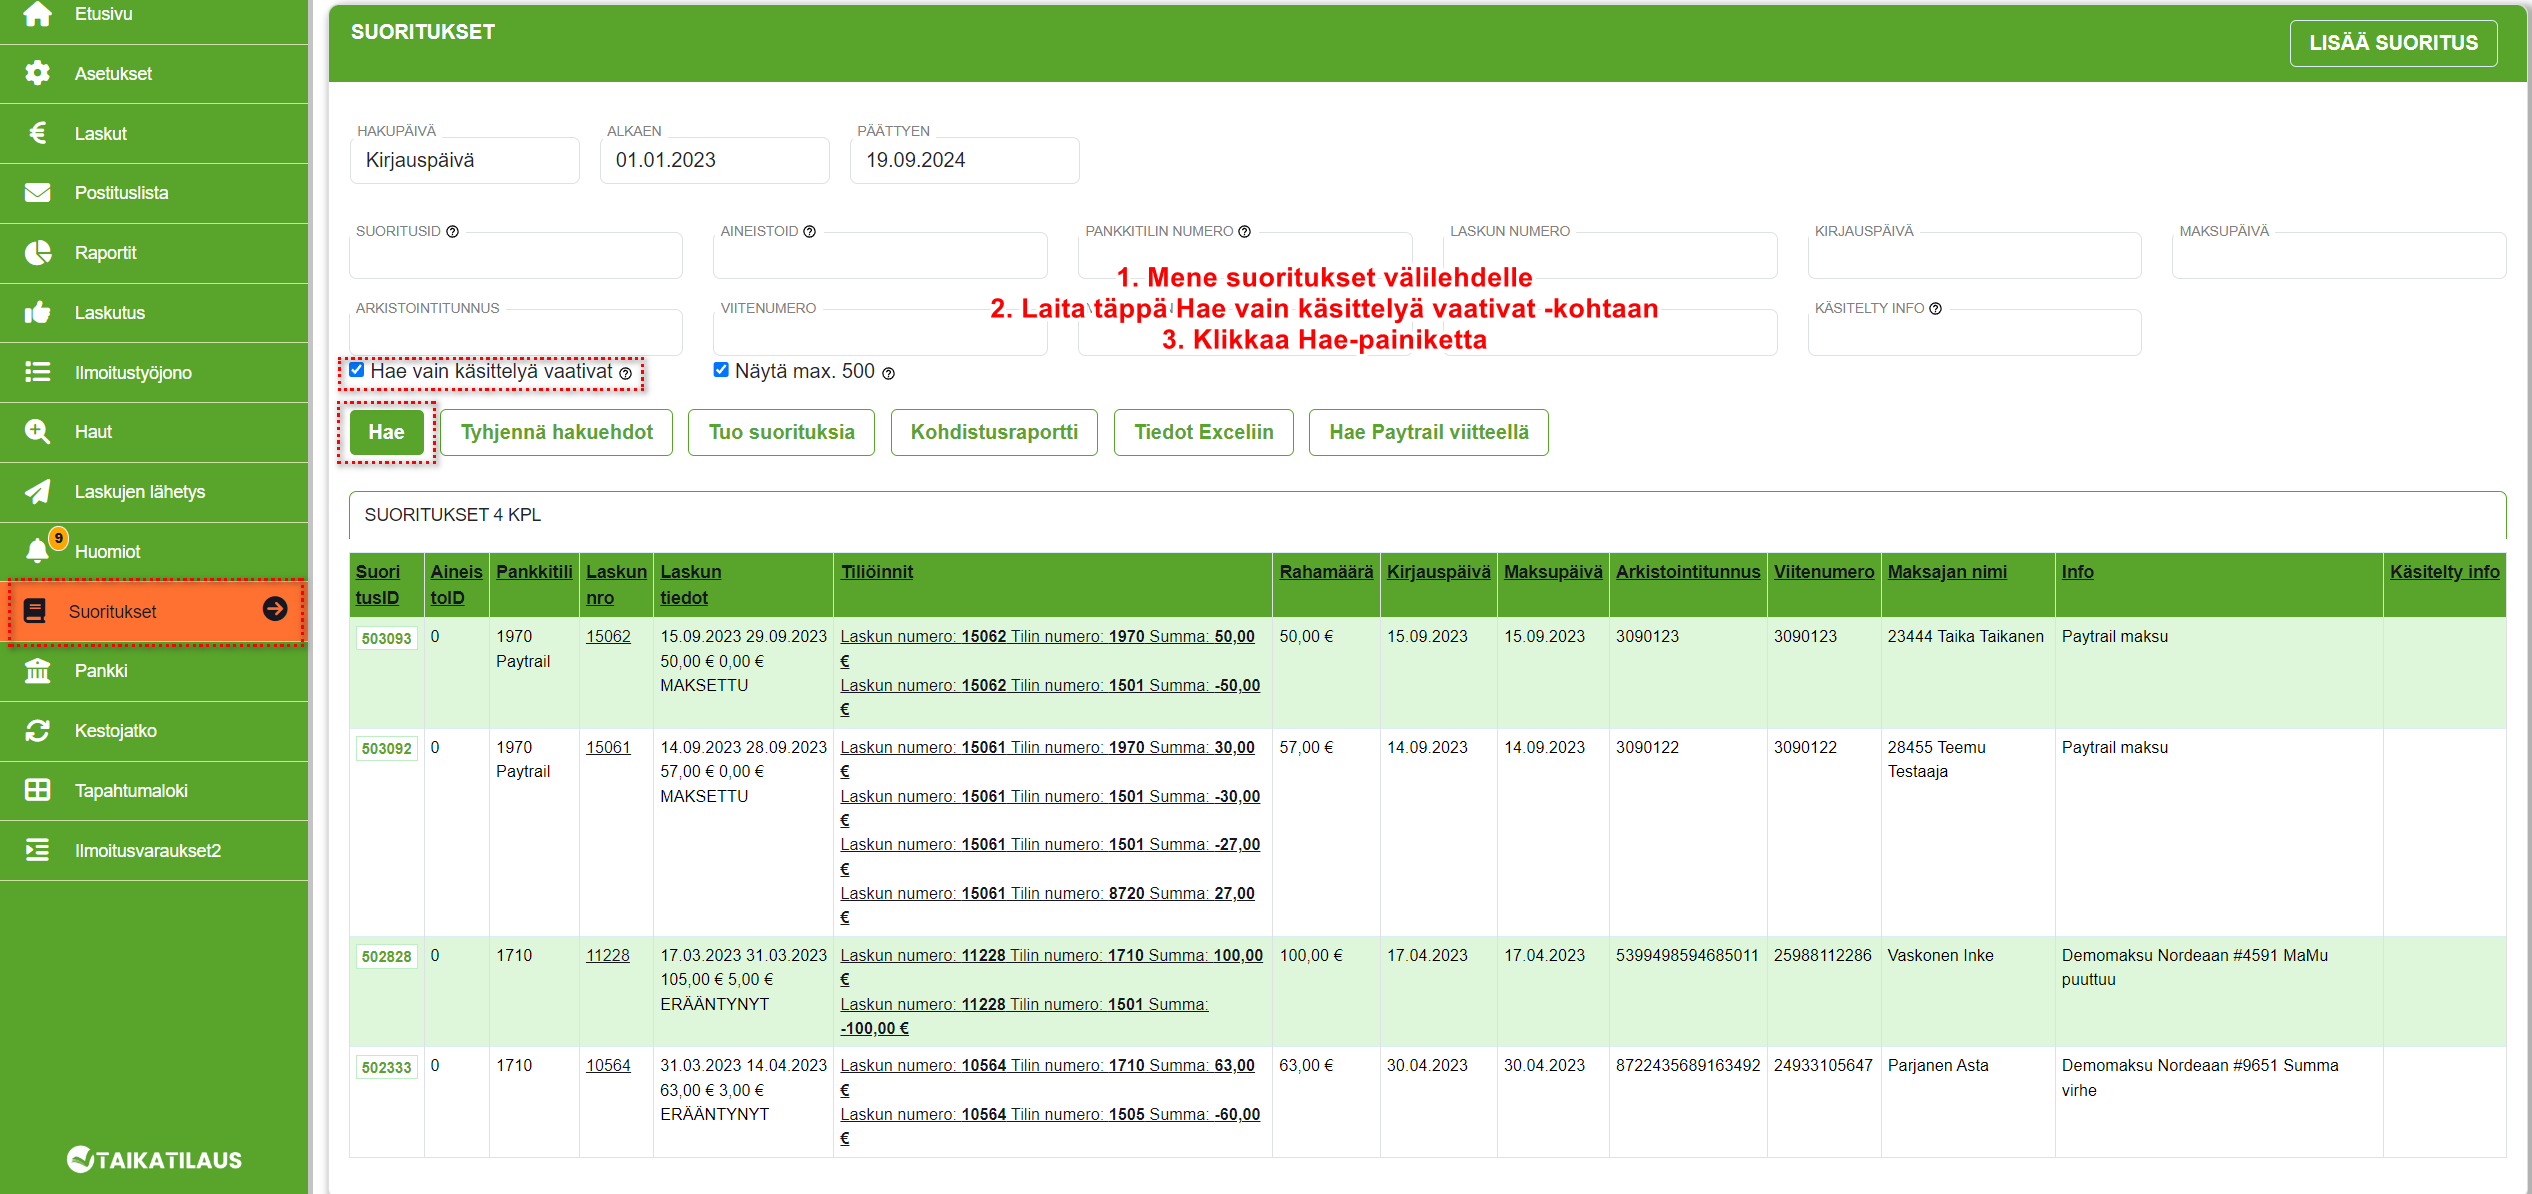Image resolution: width=2532 pixels, height=1194 pixels.
Task: Click the MAKSUPÄIVÄ input field
Action: pyautogui.click(x=2339, y=256)
